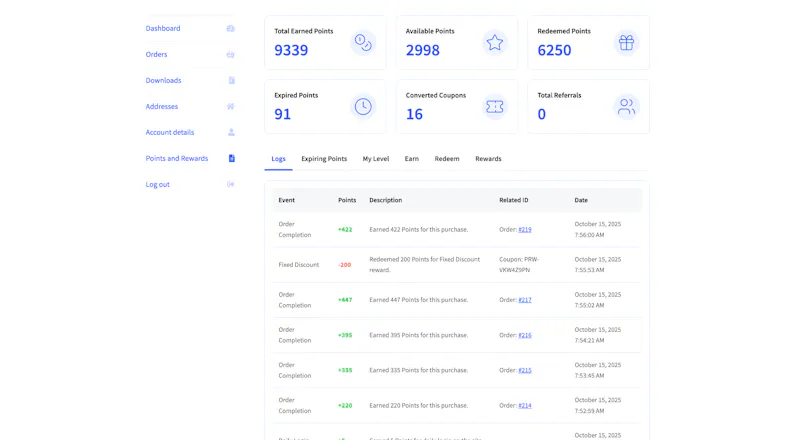Click the Converted Coupons ticket icon
The image size is (796, 440).
tap(494, 107)
